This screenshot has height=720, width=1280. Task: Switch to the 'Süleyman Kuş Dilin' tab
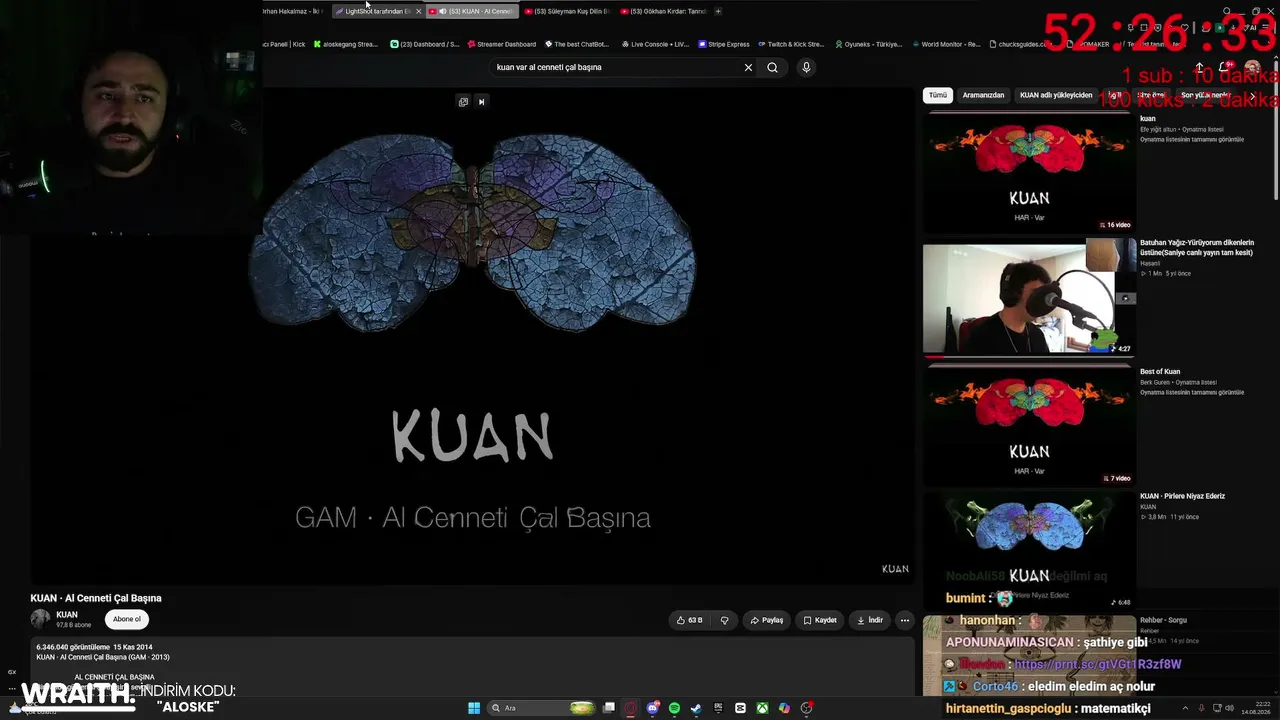[568, 11]
